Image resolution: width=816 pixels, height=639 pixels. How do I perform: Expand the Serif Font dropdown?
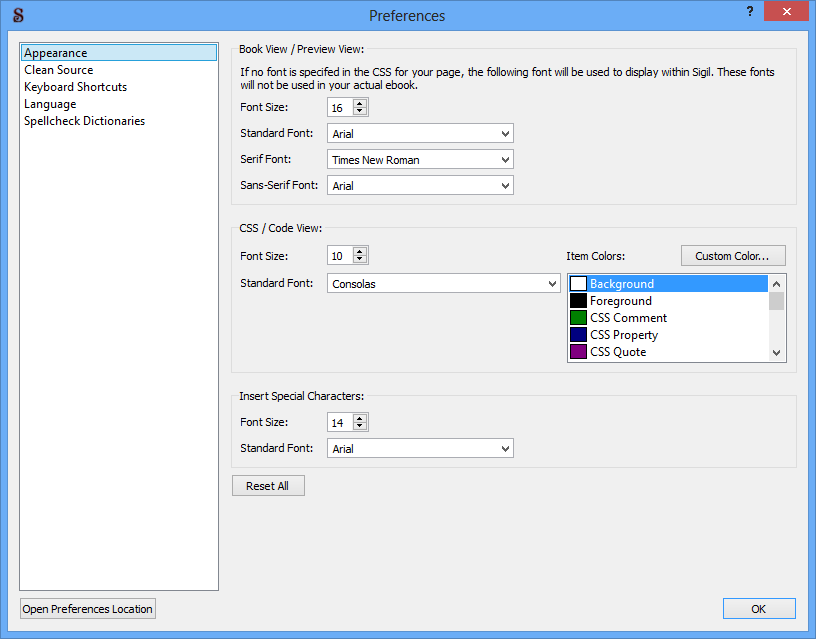click(x=420, y=159)
